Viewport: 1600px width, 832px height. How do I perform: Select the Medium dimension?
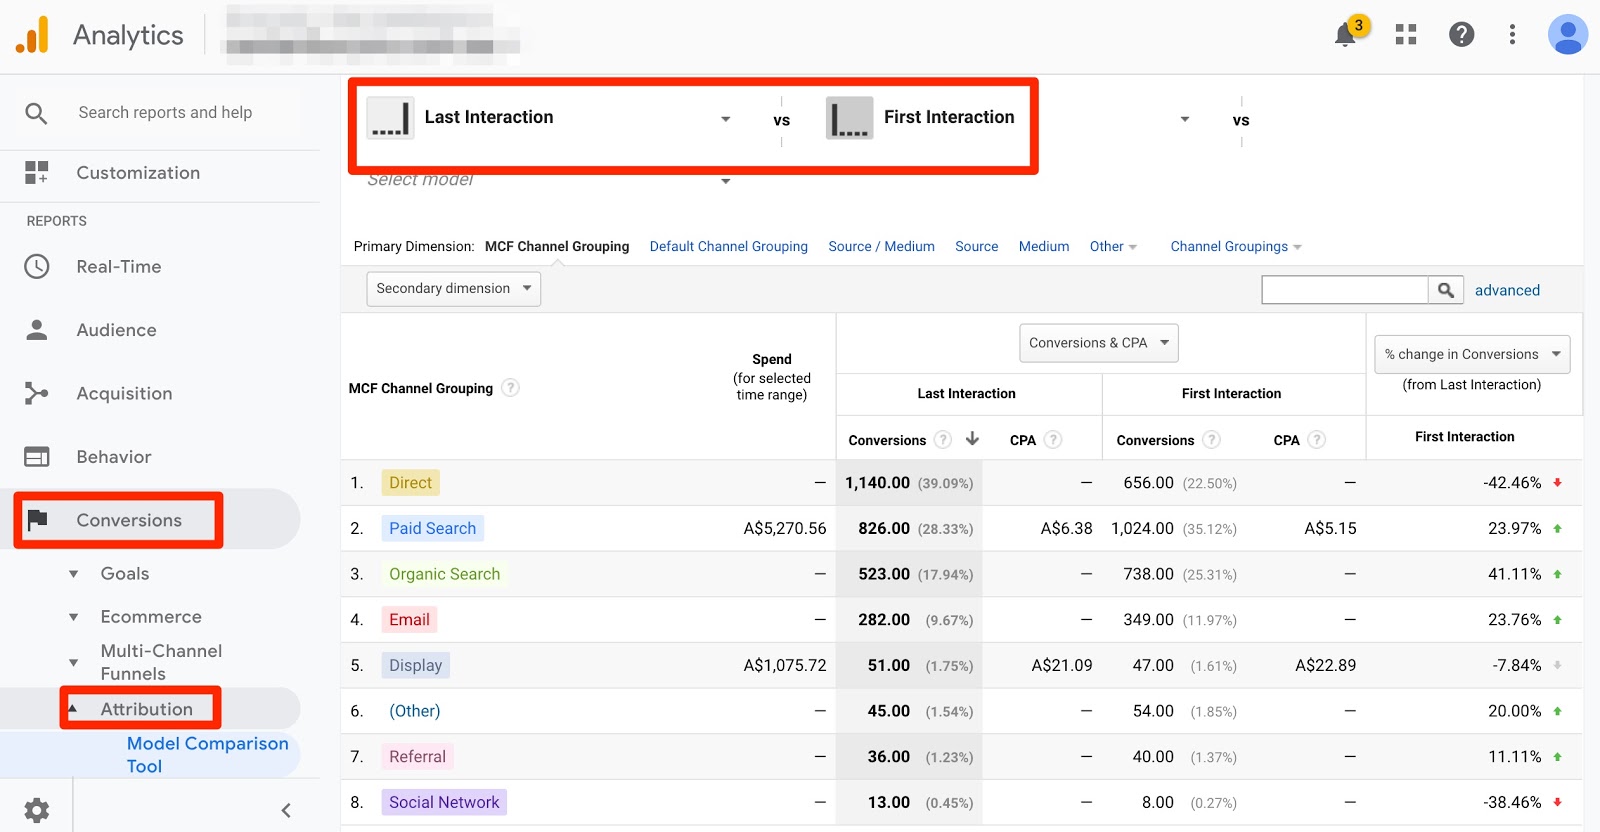click(x=1044, y=247)
